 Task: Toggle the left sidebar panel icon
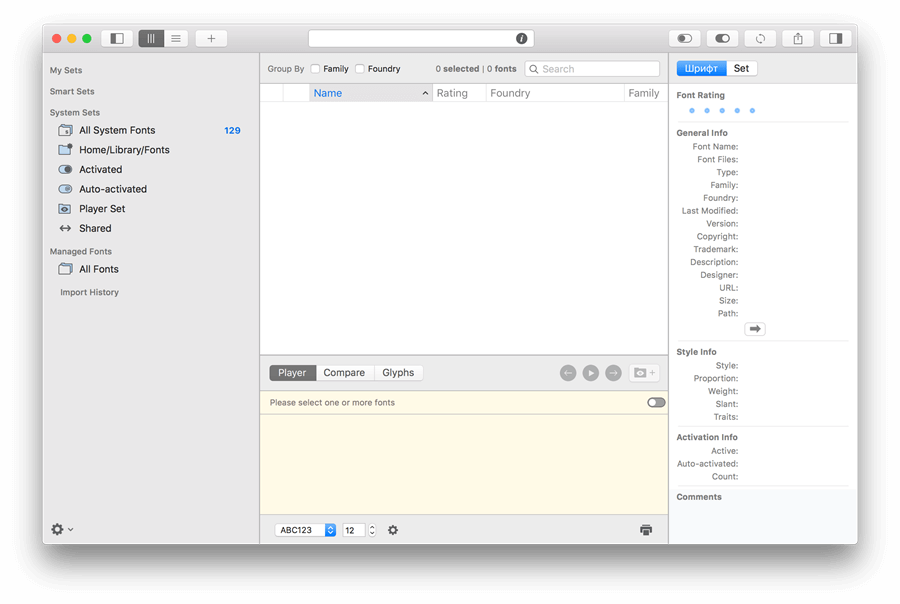[117, 38]
